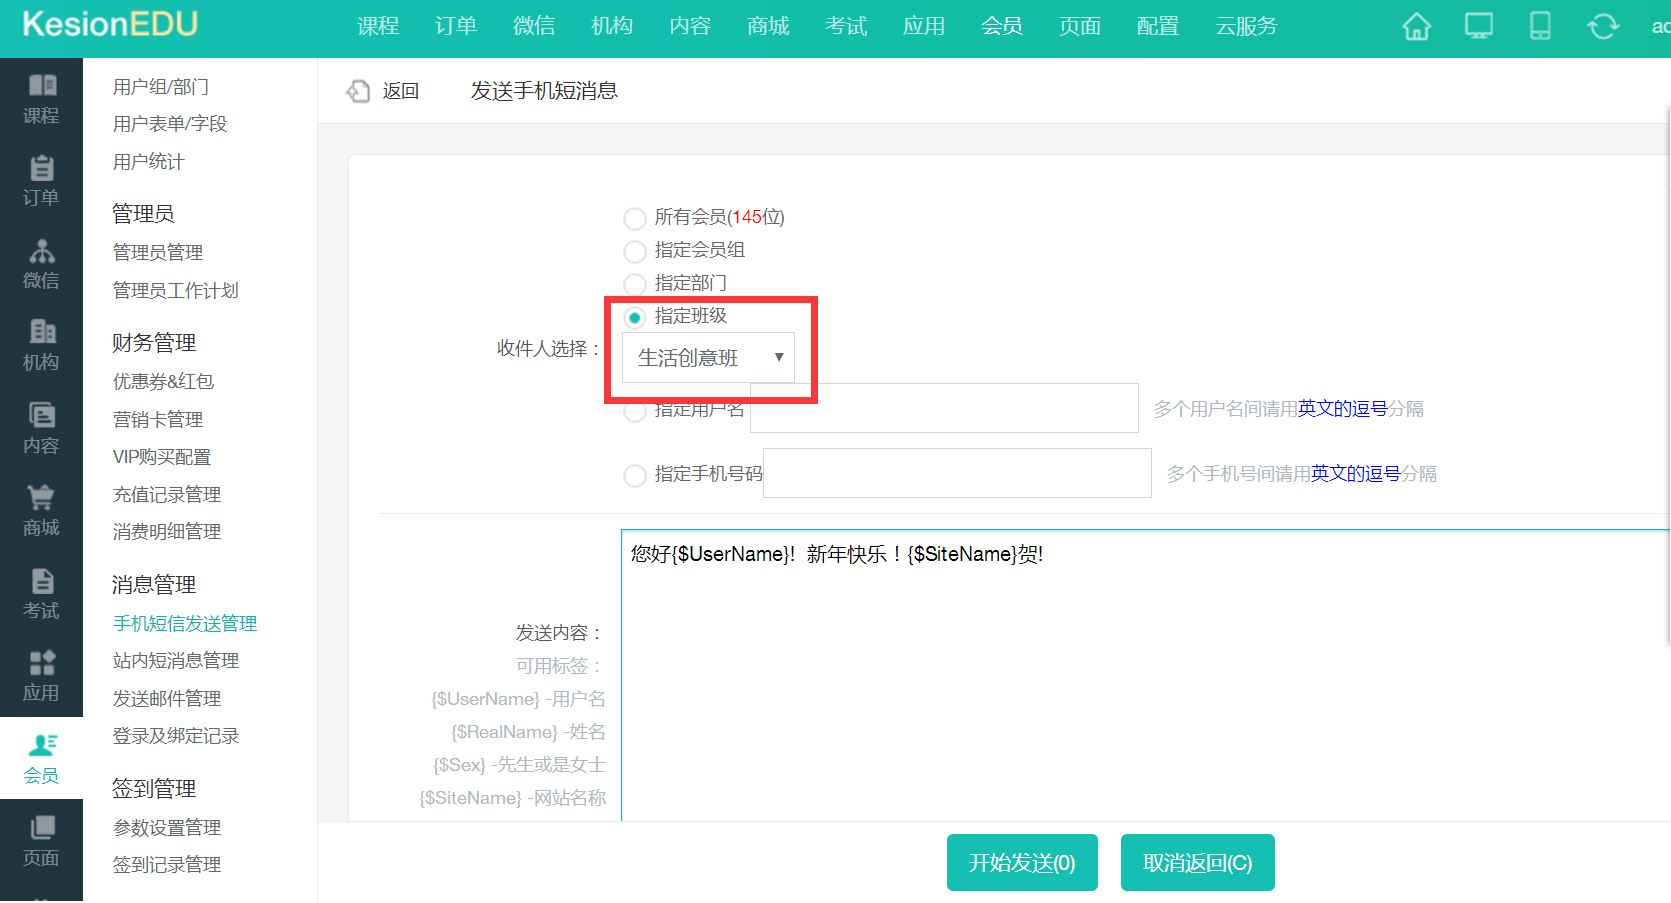Viewport: 1671px width, 903px height.
Task: Select the 所有会员(145位) radio option
Action: 635,218
